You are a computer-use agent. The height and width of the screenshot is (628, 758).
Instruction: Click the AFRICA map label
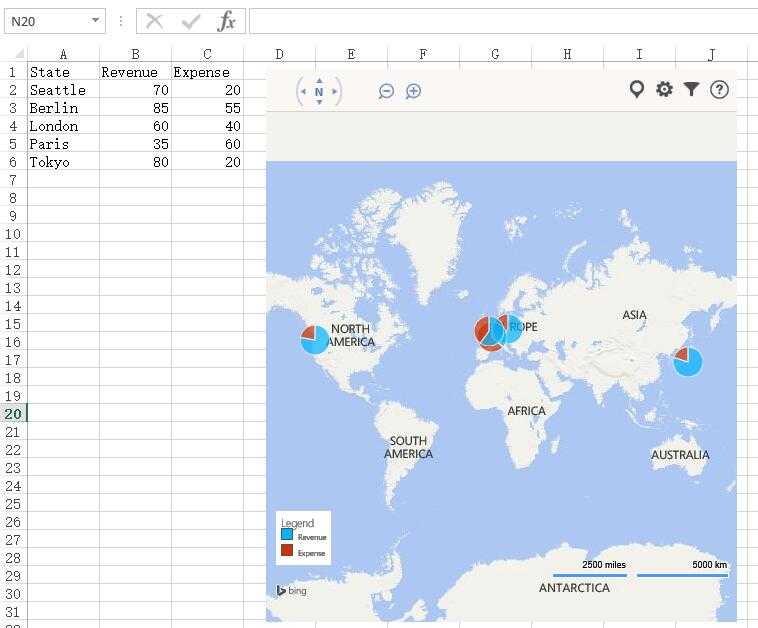(526, 411)
